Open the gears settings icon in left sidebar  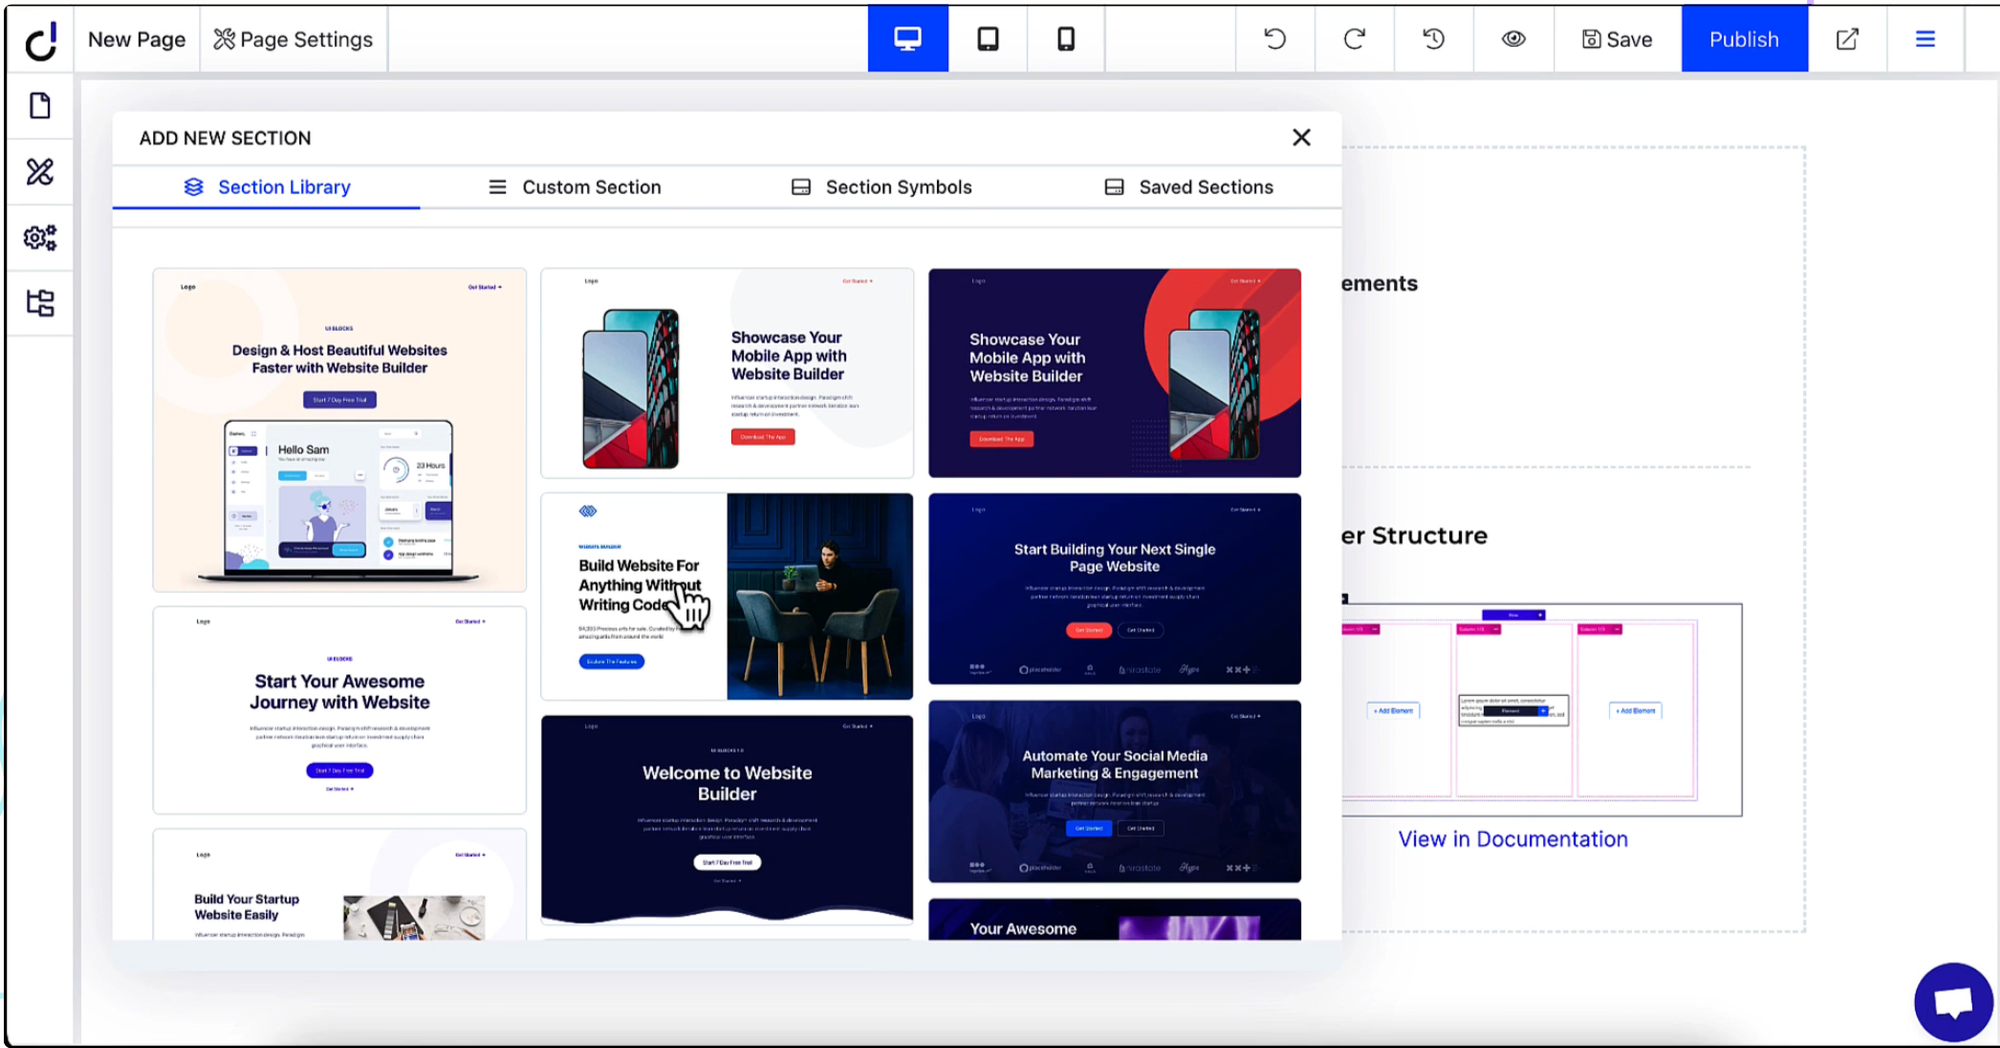(40, 238)
